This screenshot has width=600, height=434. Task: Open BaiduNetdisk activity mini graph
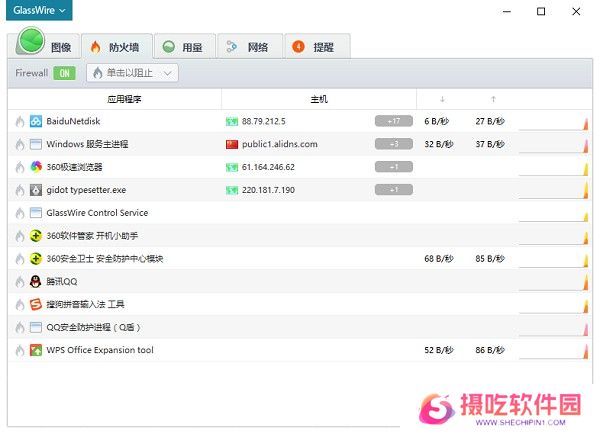coord(554,124)
